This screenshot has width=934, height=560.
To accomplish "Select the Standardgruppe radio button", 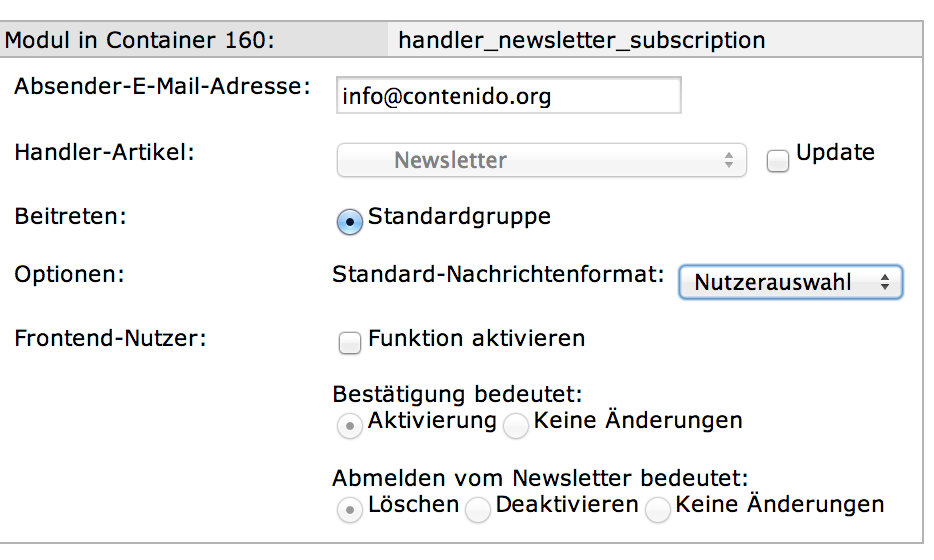I will pos(350,222).
